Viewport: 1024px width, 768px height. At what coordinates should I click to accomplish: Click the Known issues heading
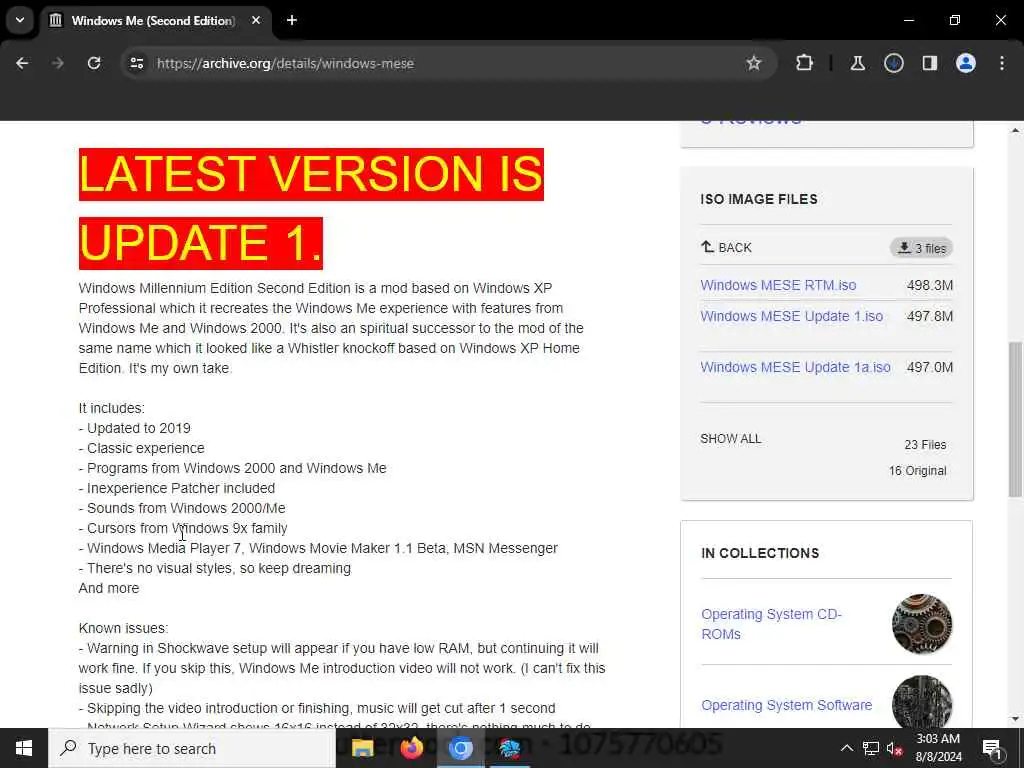coord(123,628)
